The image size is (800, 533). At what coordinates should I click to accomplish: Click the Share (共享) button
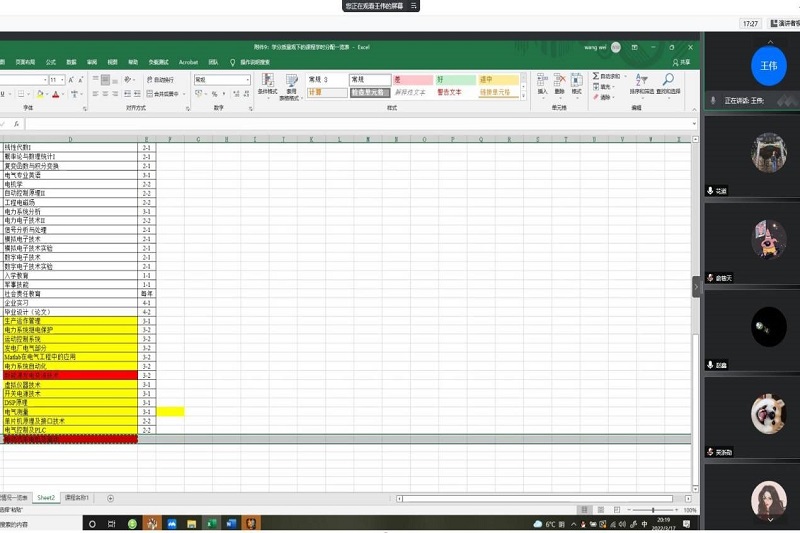point(681,61)
